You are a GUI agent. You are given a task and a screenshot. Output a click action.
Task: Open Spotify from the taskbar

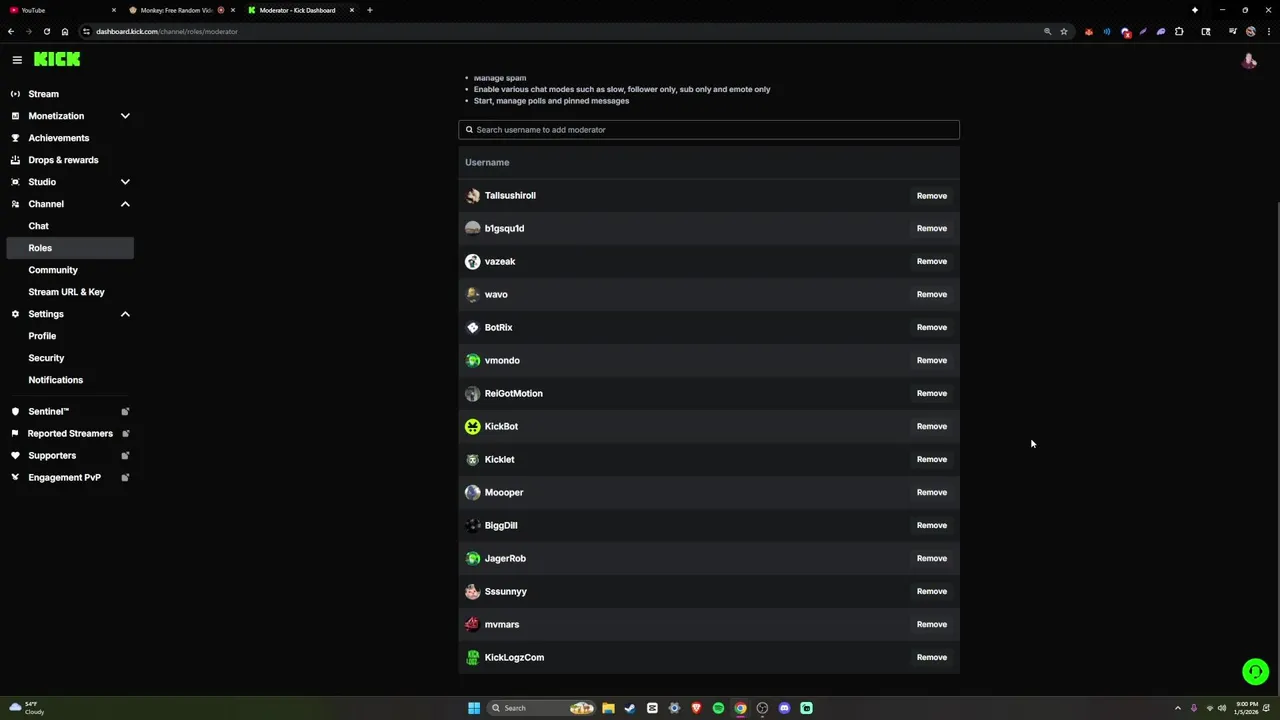(x=718, y=708)
